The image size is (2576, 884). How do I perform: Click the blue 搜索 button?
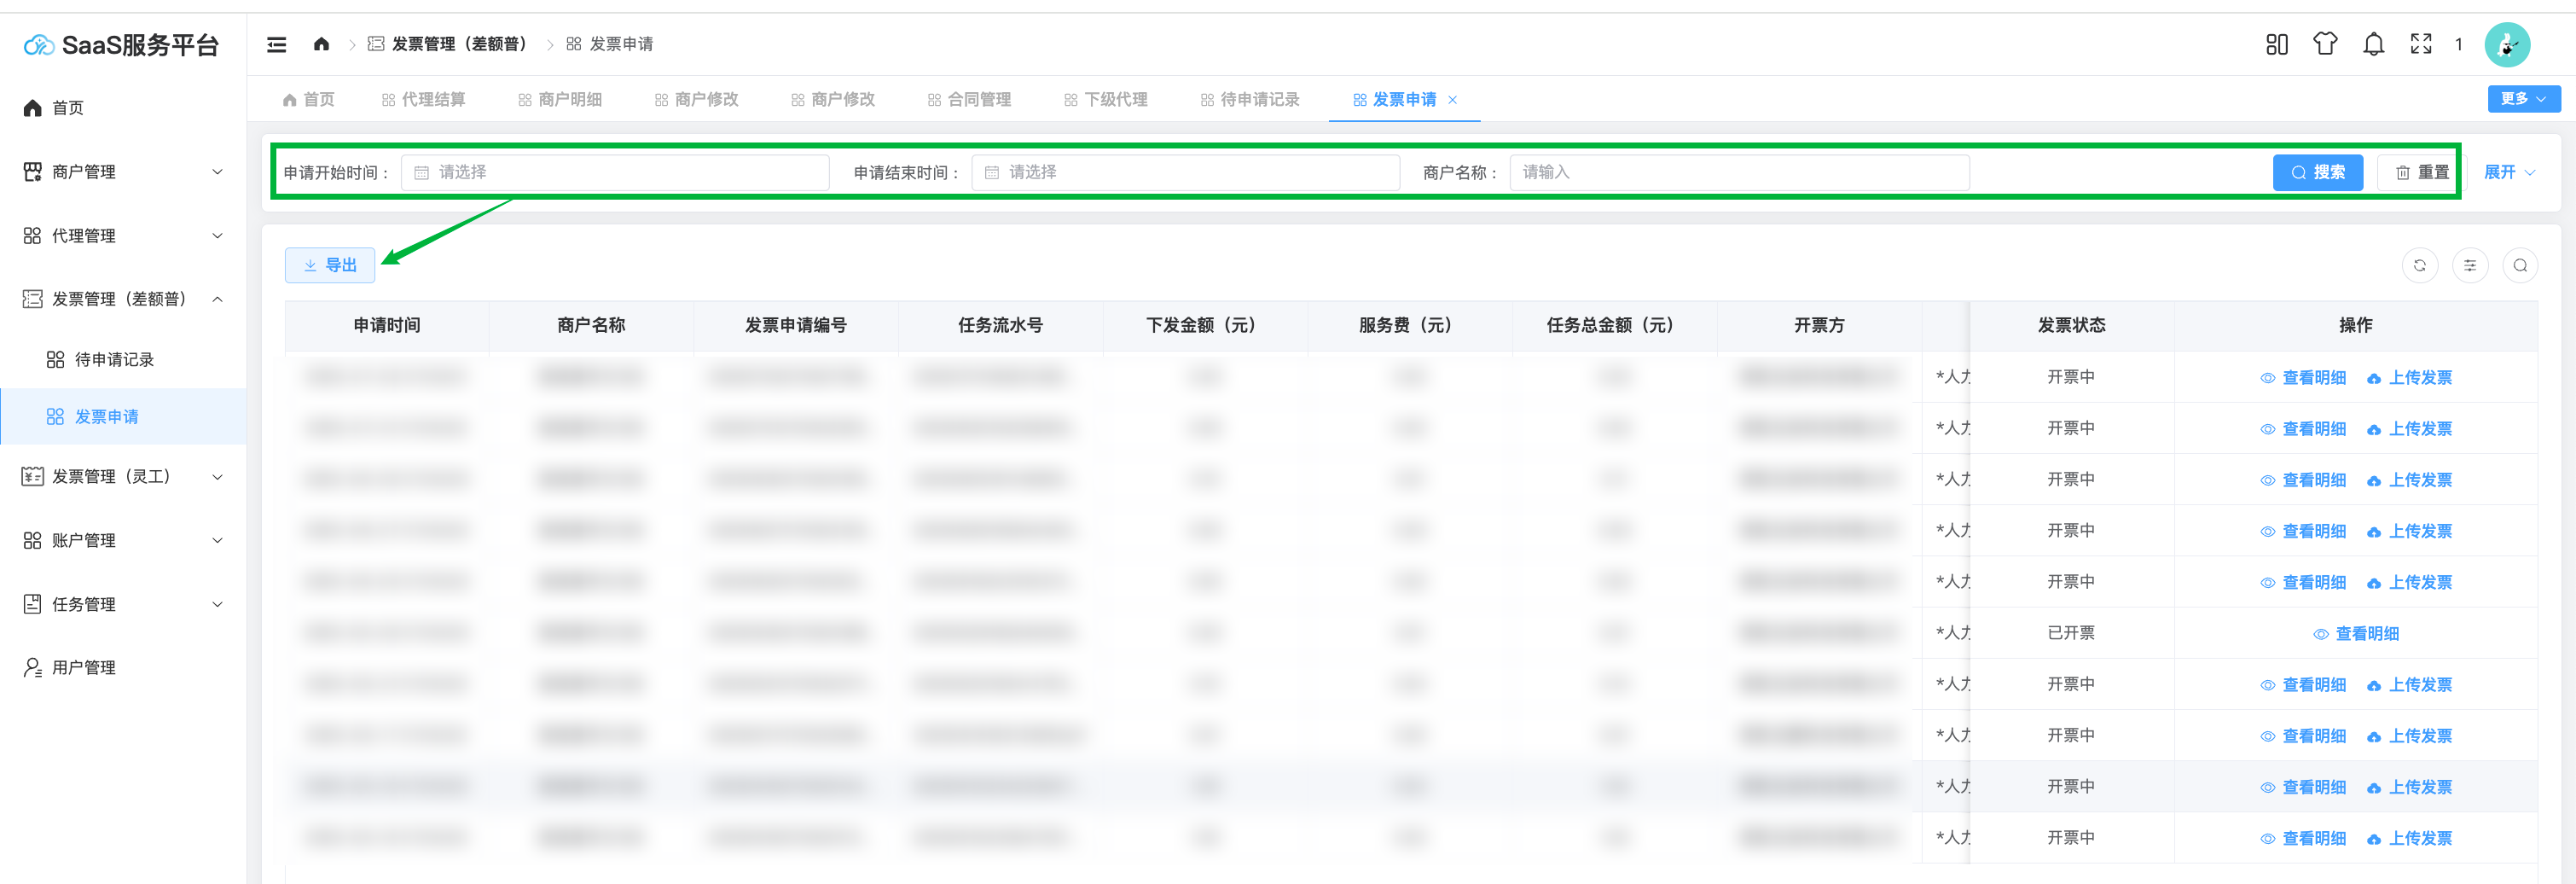click(x=2316, y=172)
